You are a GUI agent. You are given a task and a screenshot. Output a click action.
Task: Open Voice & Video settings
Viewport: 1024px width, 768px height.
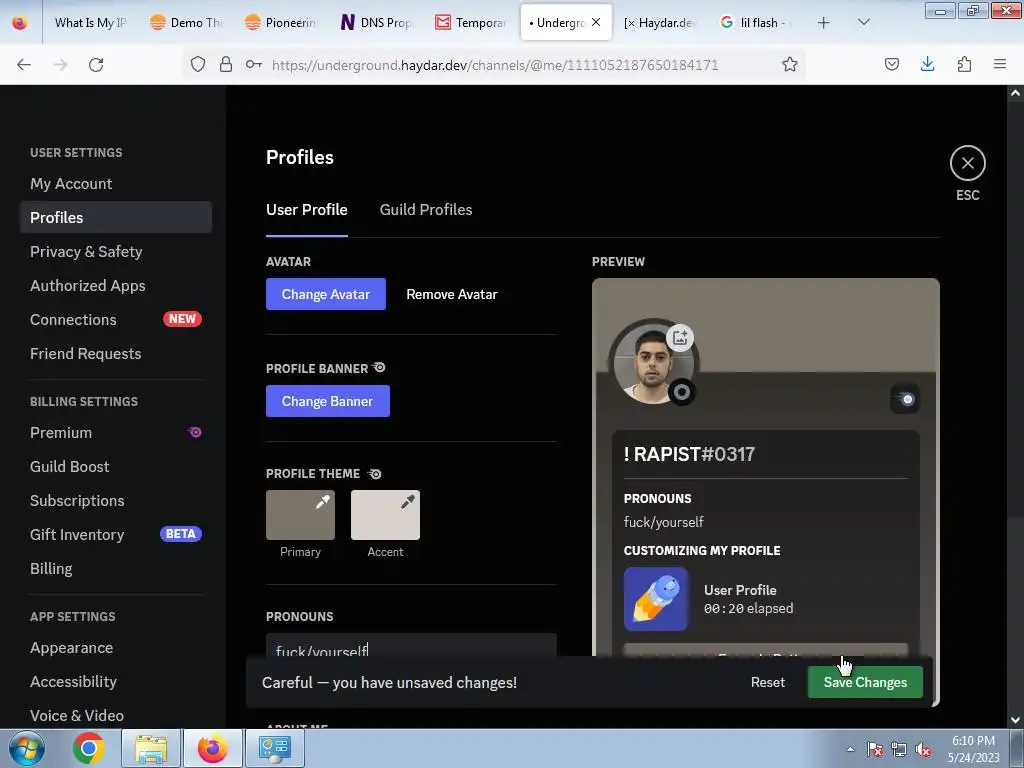[x=116, y=715]
